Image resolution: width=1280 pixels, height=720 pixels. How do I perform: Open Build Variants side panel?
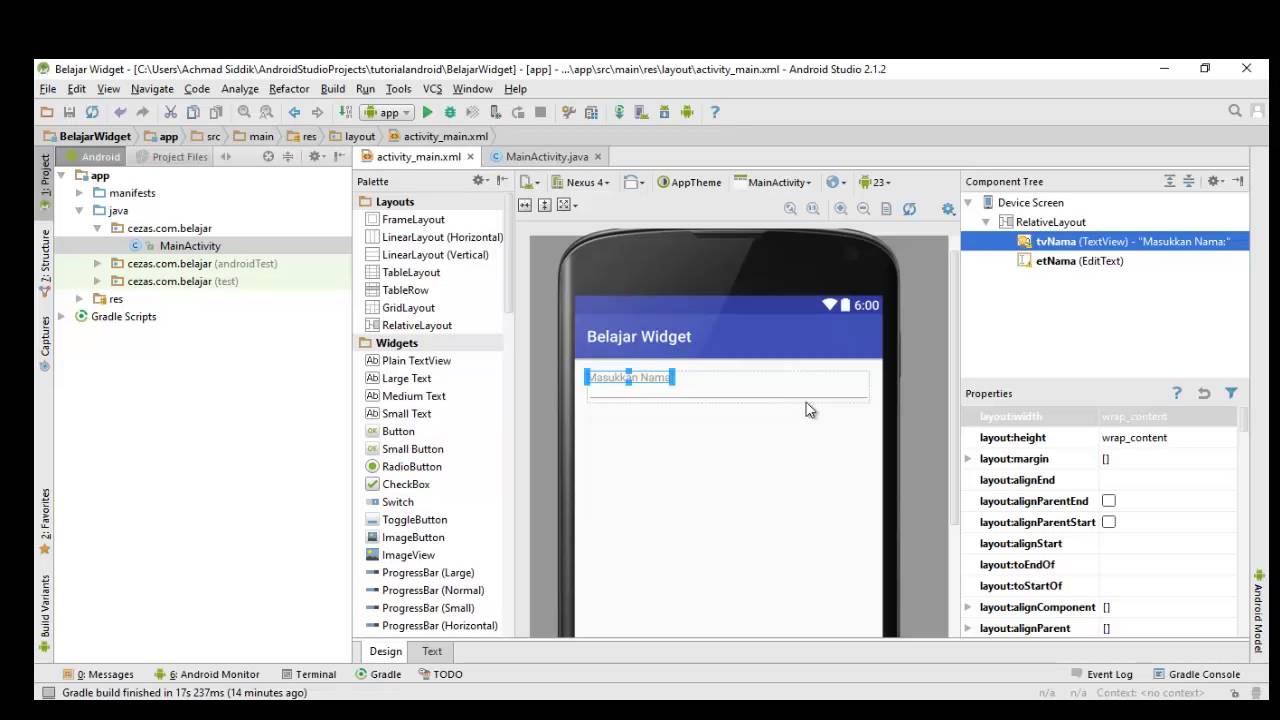point(45,612)
